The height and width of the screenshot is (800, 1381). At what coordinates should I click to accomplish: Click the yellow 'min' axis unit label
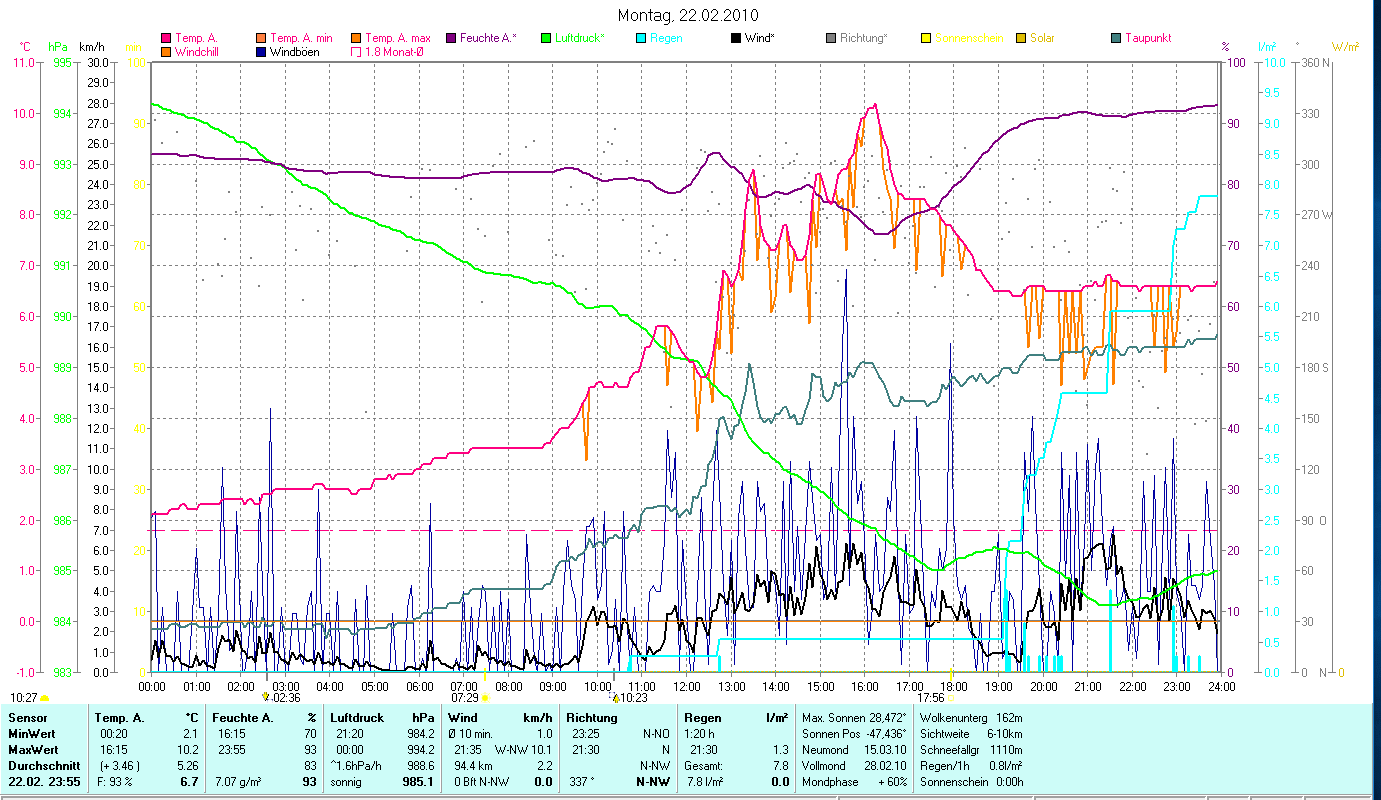(133, 47)
